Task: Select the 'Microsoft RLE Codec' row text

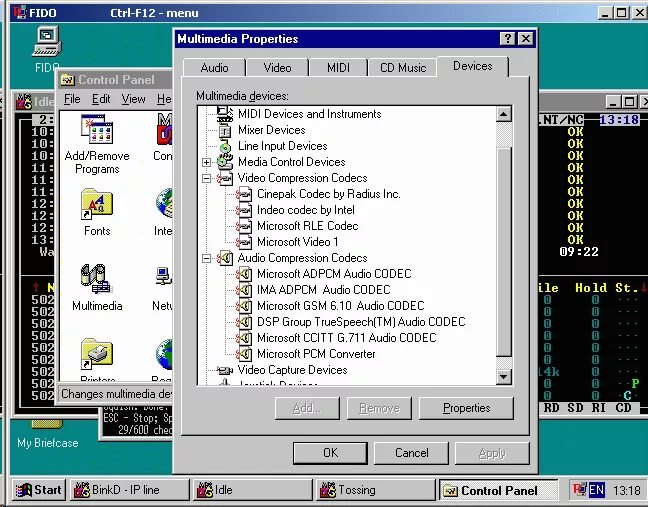Action: (x=307, y=226)
